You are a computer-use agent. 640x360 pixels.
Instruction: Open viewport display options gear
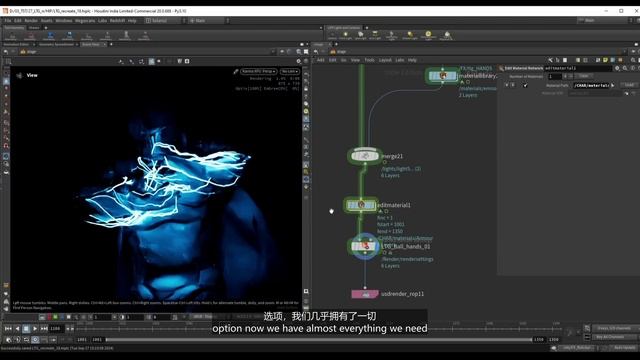[298, 61]
